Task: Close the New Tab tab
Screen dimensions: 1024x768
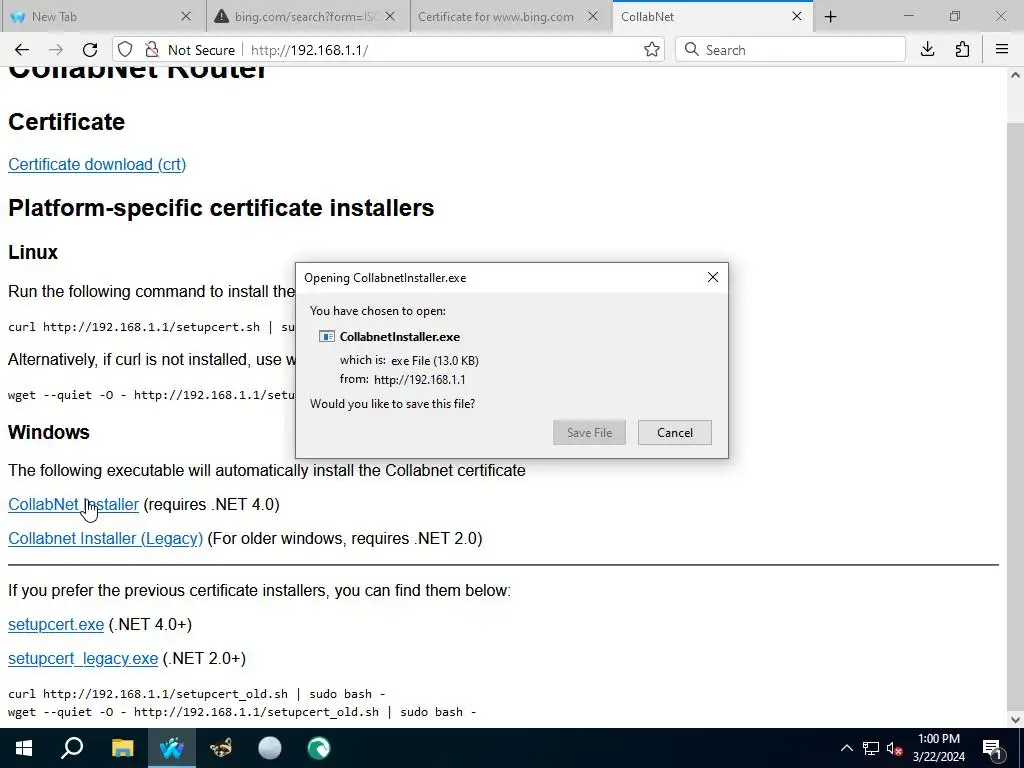Action: click(186, 17)
